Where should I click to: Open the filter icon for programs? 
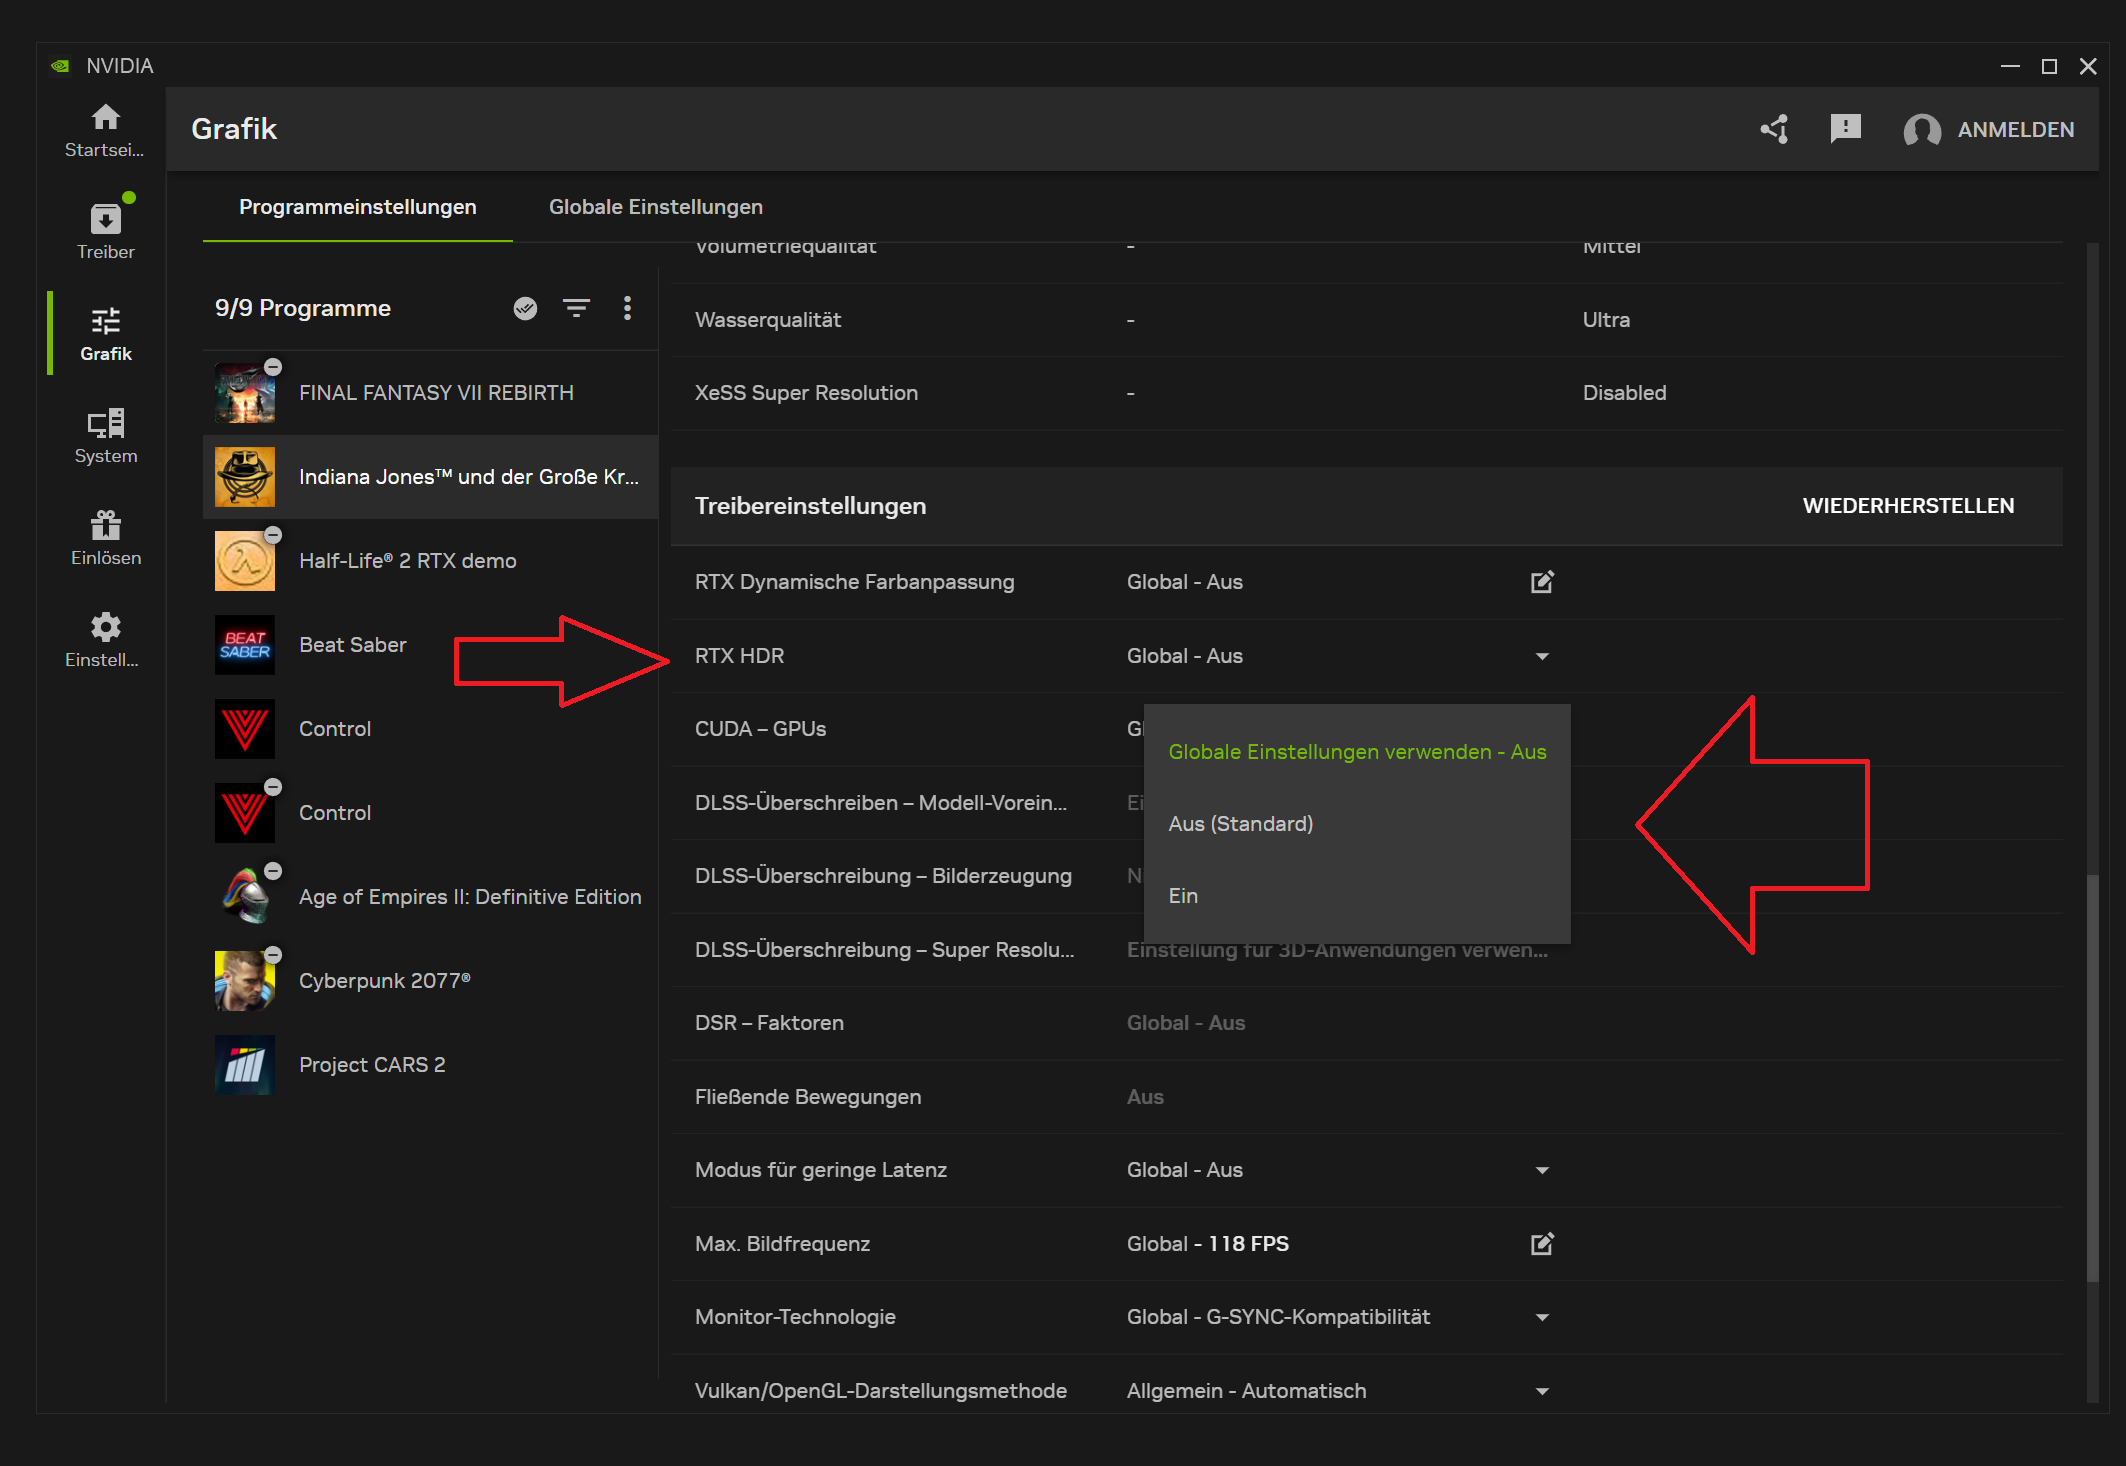click(x=576, y=308)
